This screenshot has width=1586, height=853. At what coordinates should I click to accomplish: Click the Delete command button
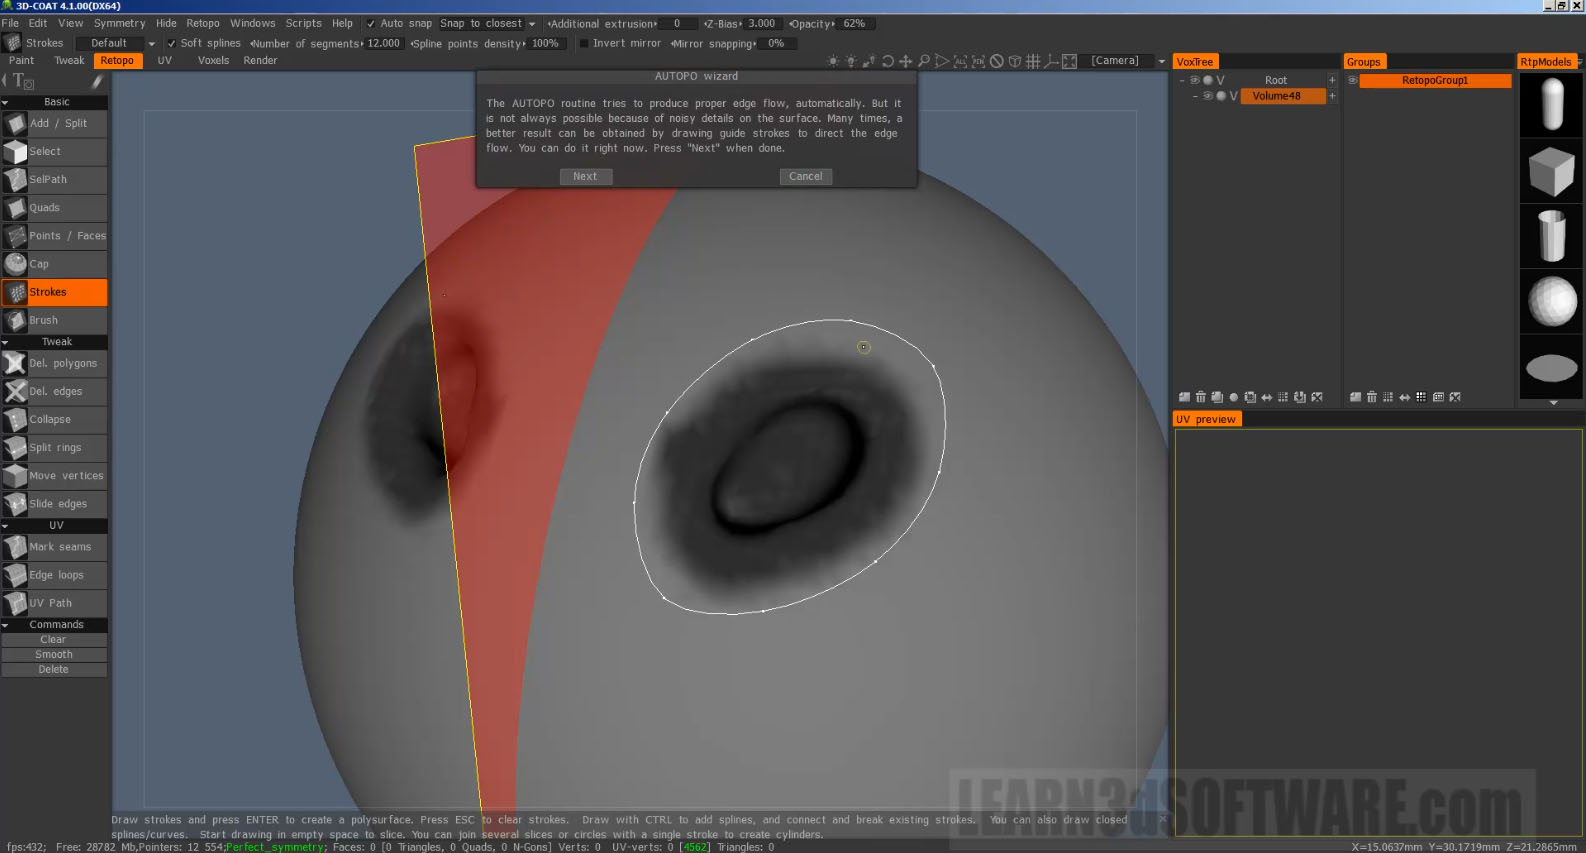tap(54, 670)
